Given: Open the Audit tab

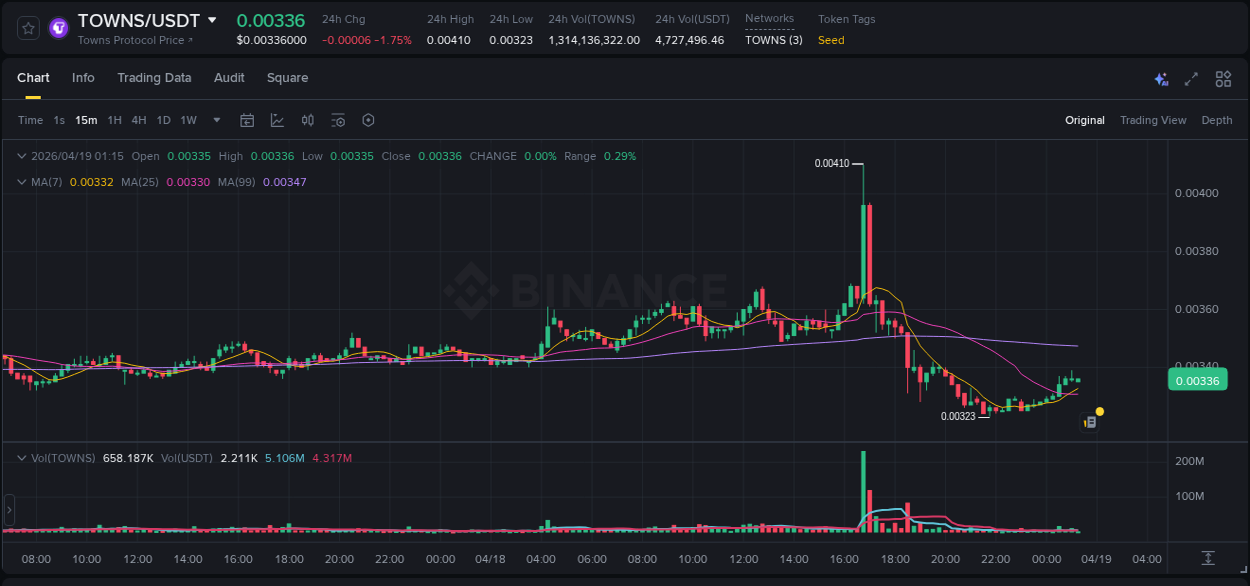Looking at the screenshot, I should pos(229,78).
